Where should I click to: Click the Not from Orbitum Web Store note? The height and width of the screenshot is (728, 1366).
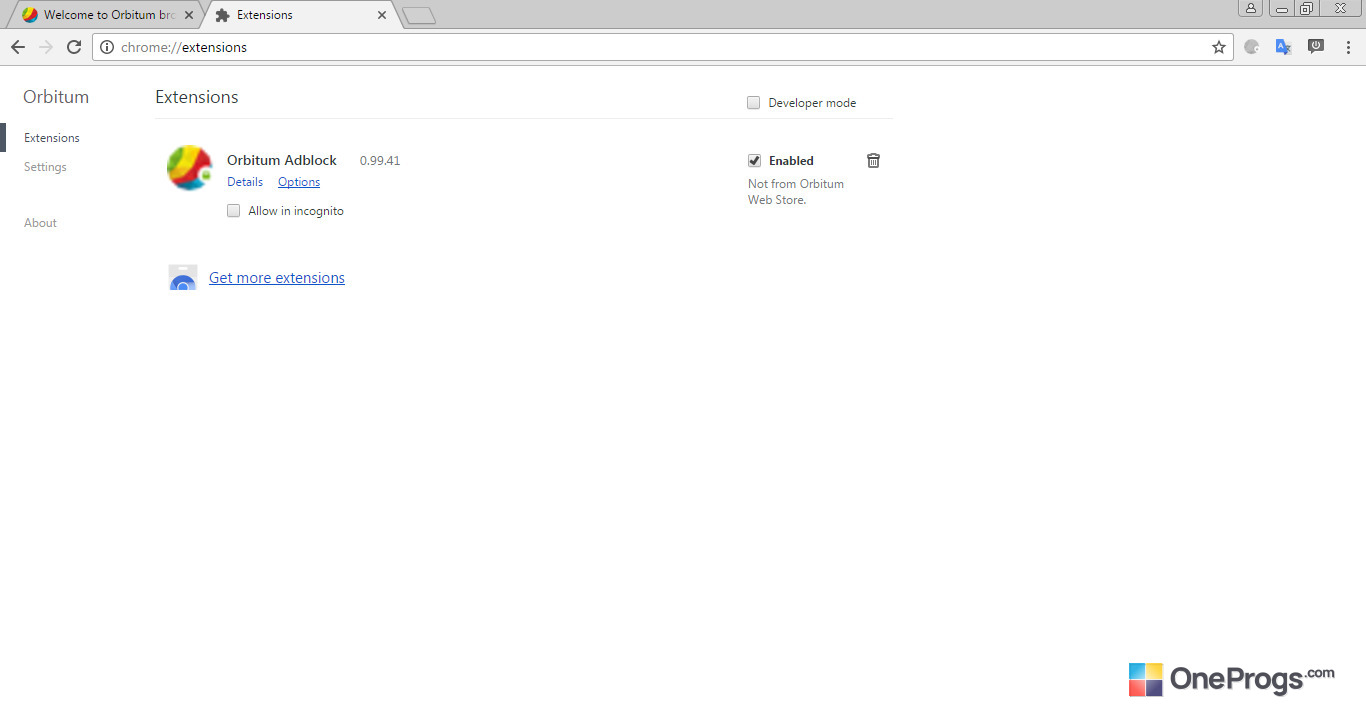click(x=796, y=192)
